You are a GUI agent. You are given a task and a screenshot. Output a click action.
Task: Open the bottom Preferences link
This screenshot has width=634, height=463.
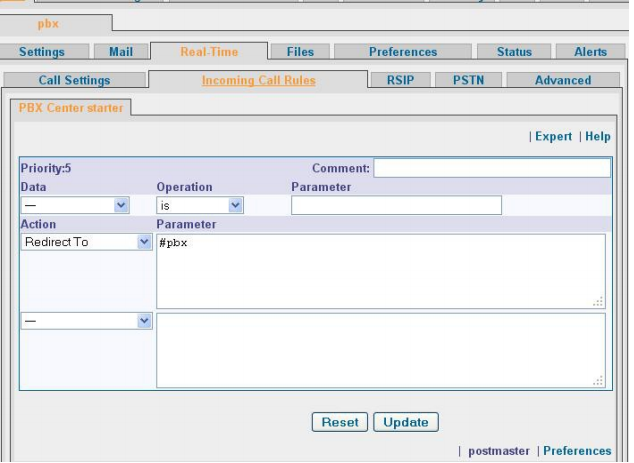point(577,451)
